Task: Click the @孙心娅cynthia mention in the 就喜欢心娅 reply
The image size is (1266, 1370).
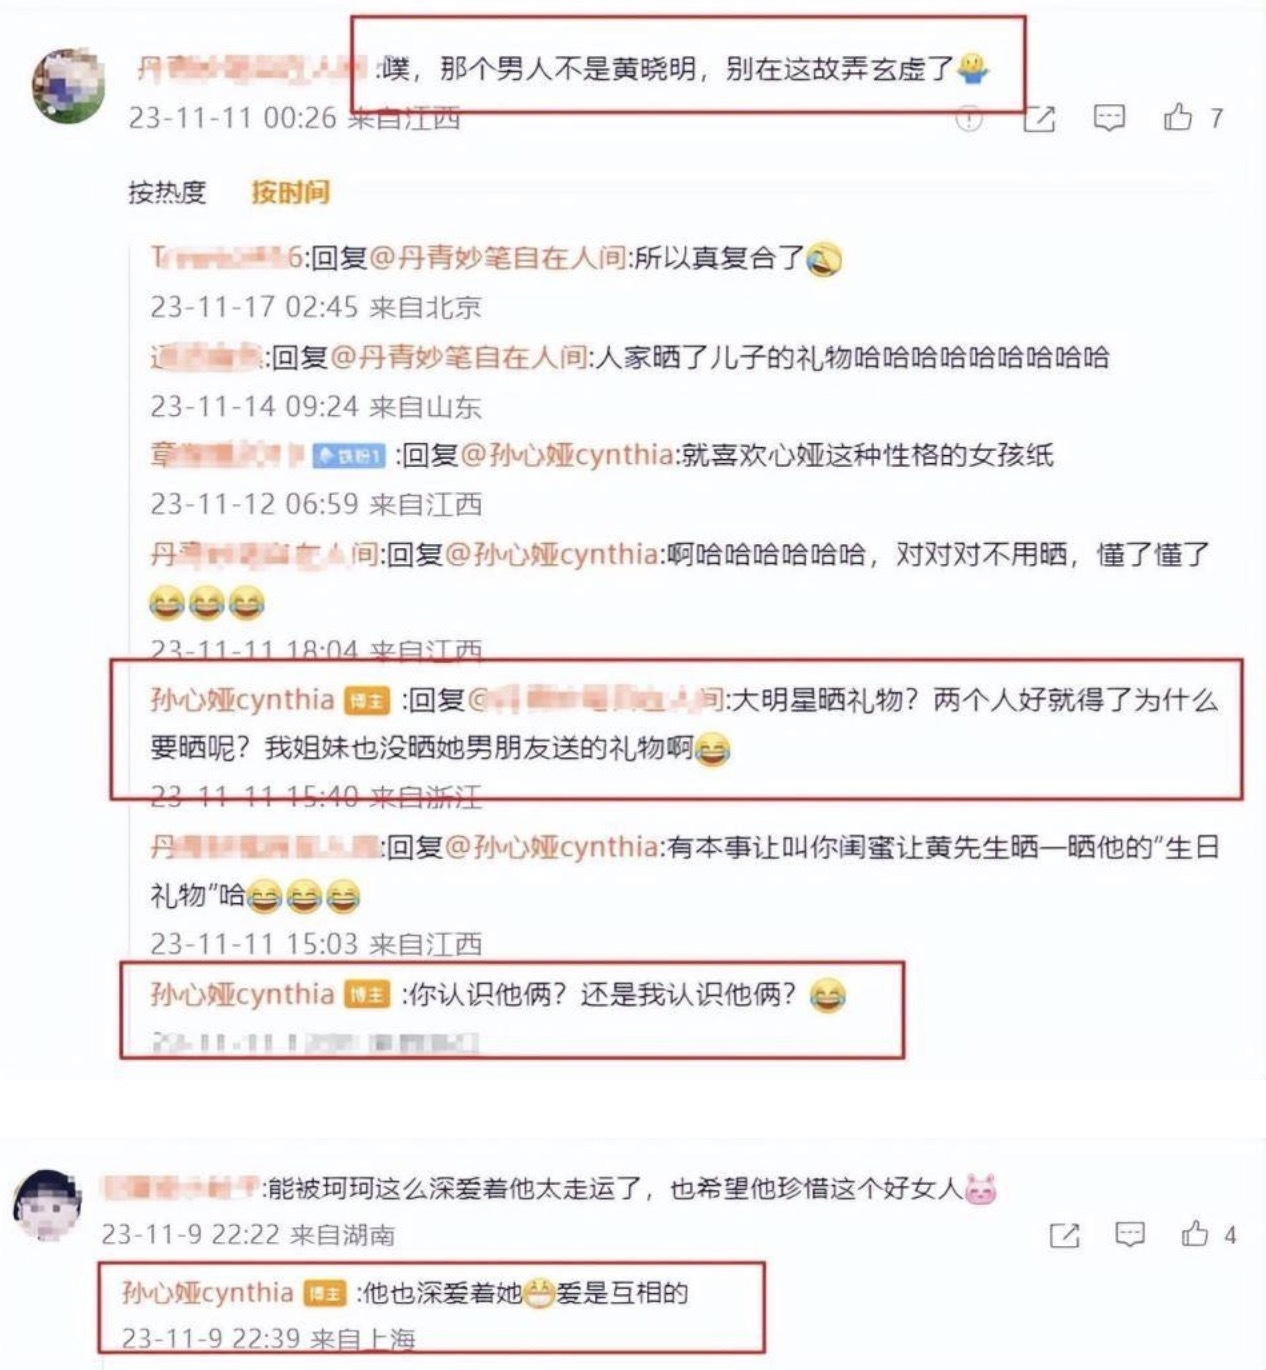Action: point(566,455)
